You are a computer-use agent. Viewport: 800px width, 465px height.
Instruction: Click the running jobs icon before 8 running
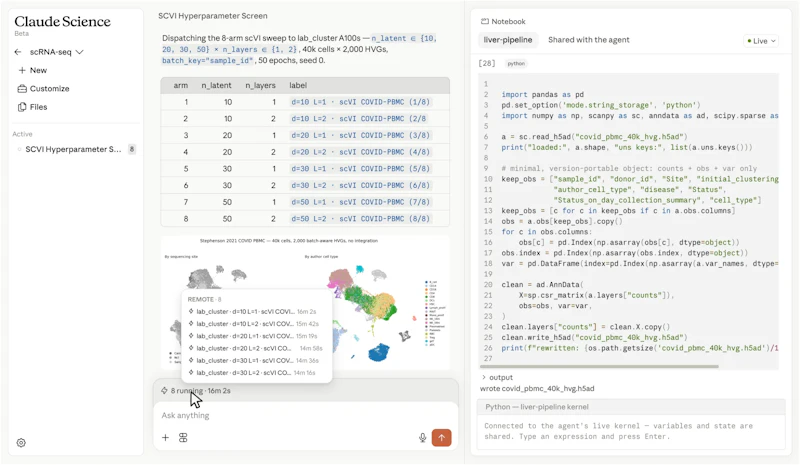click(164, 391)
